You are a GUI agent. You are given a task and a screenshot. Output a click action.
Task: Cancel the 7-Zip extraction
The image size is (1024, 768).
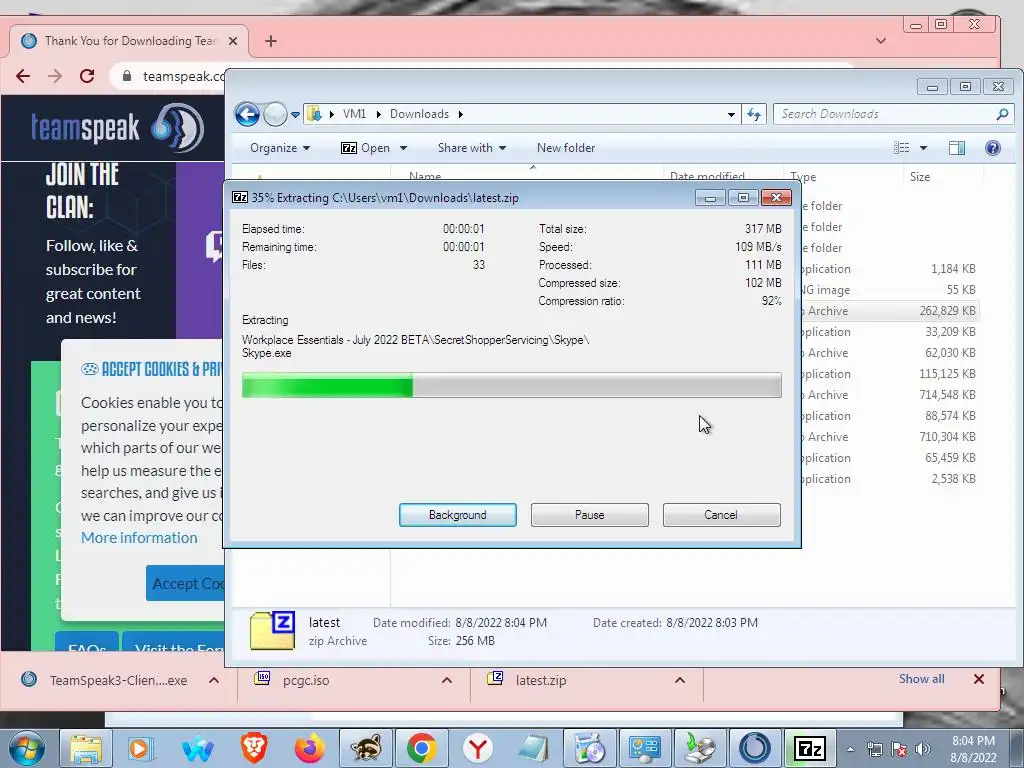point(721,515)
